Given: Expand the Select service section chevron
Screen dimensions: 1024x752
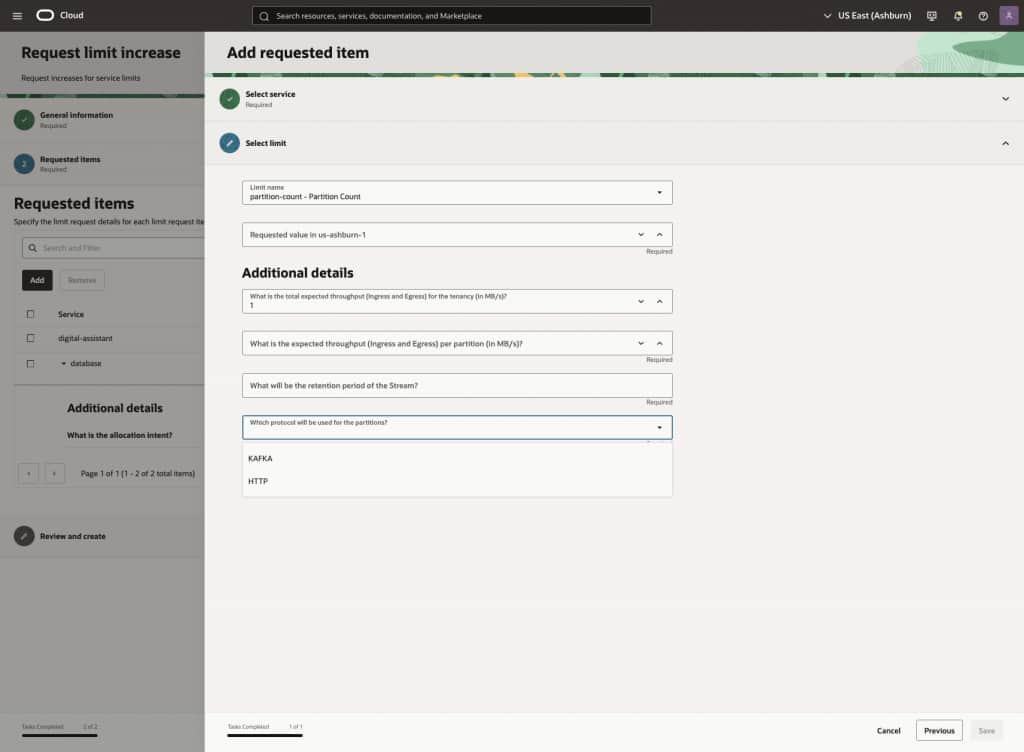Looking at the screenshot, I should click(1005, 99).
